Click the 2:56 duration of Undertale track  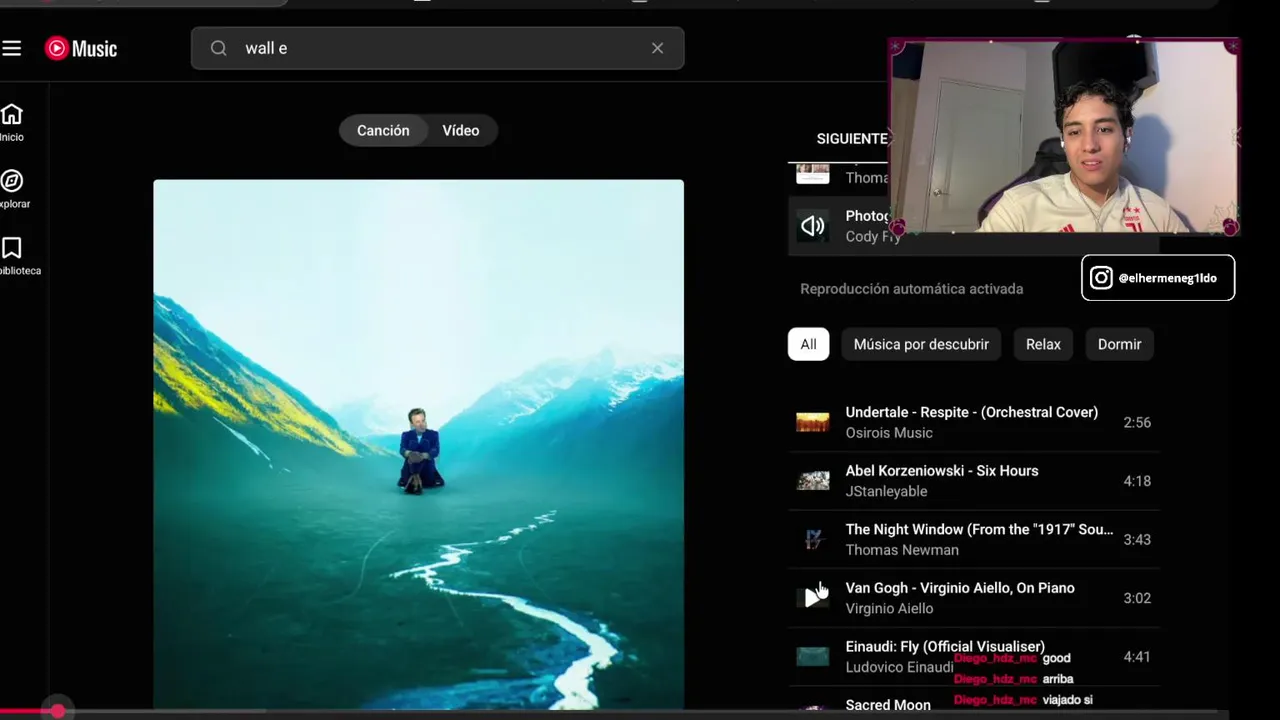[1137, 422]
